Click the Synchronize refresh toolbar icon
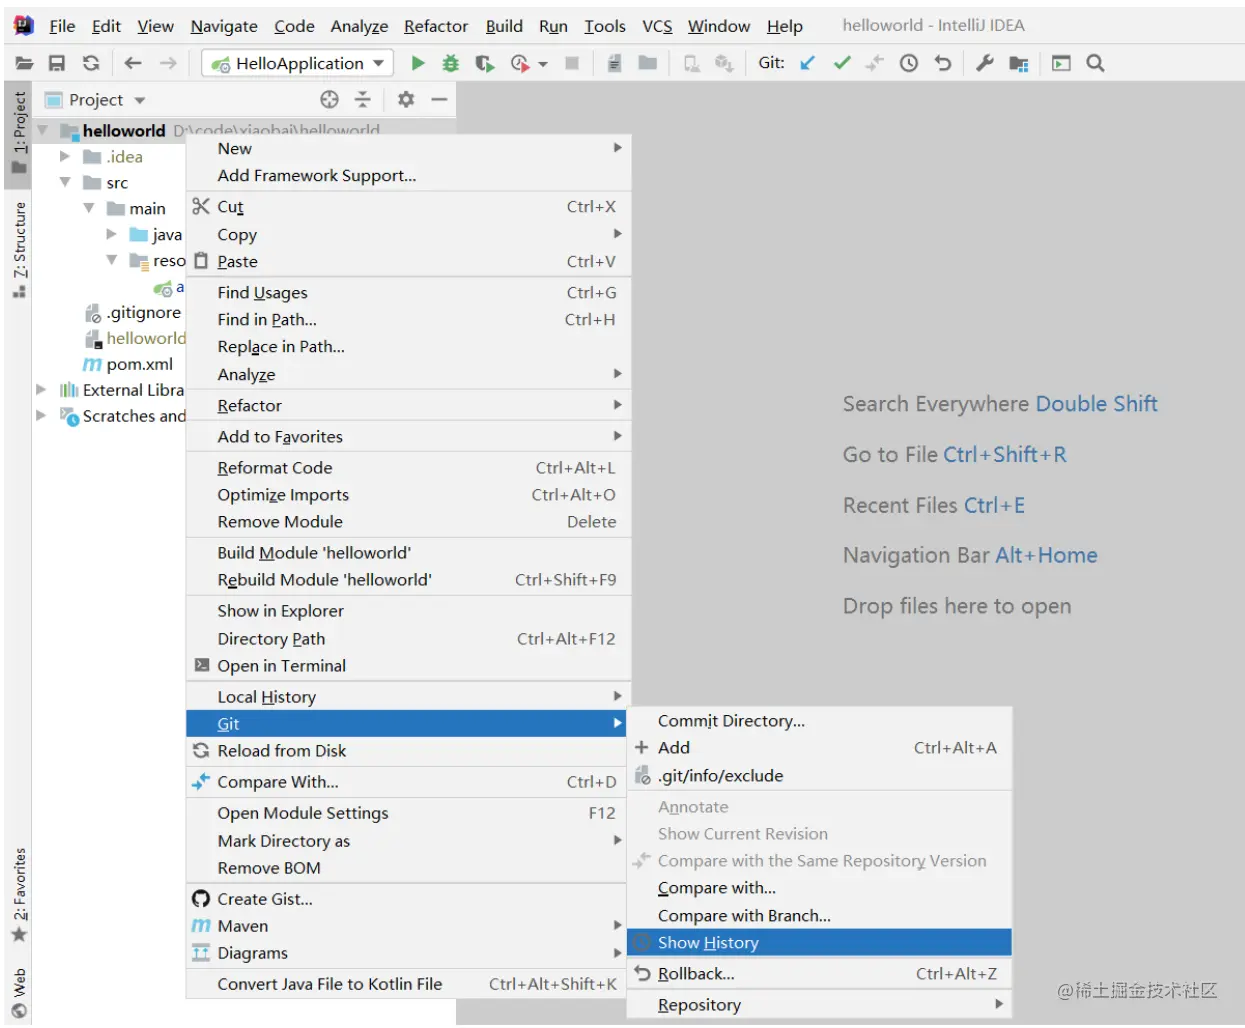 click(91, 63)
